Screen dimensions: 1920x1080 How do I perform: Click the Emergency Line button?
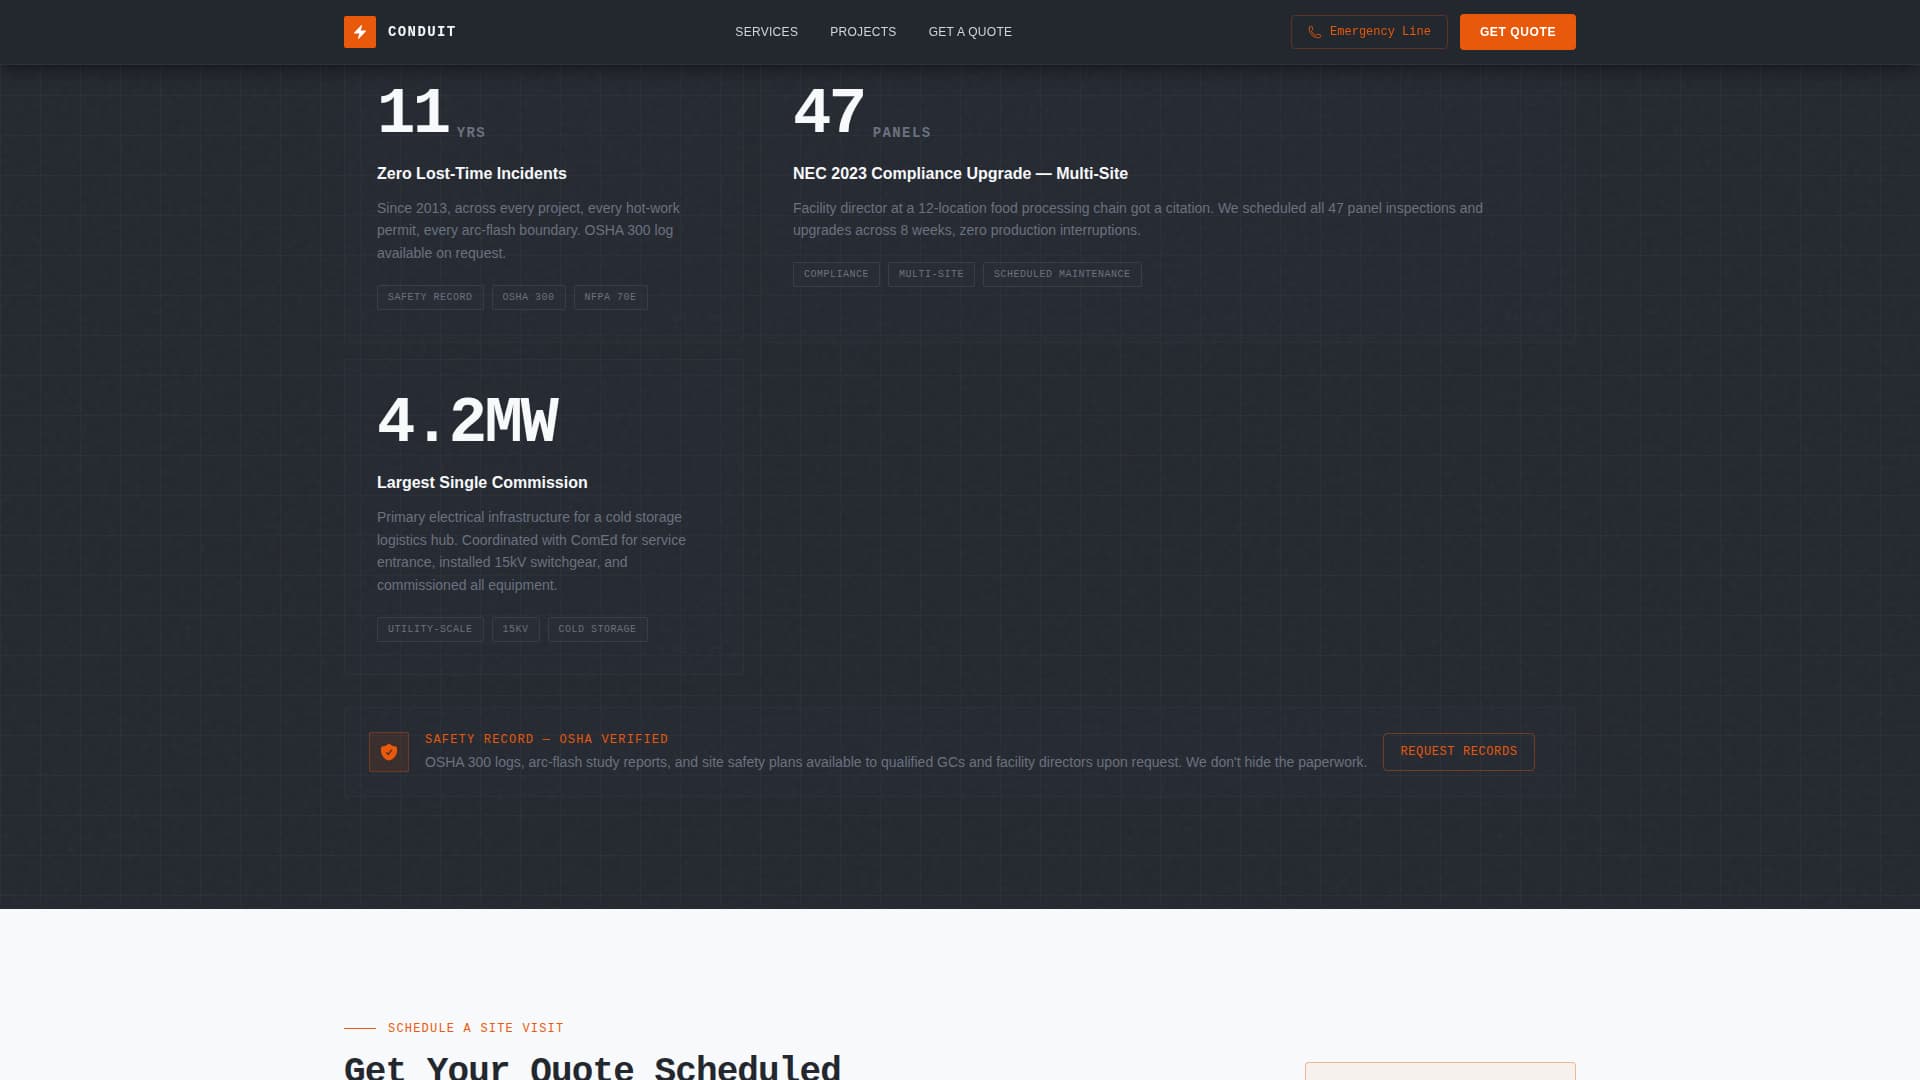1369,32
